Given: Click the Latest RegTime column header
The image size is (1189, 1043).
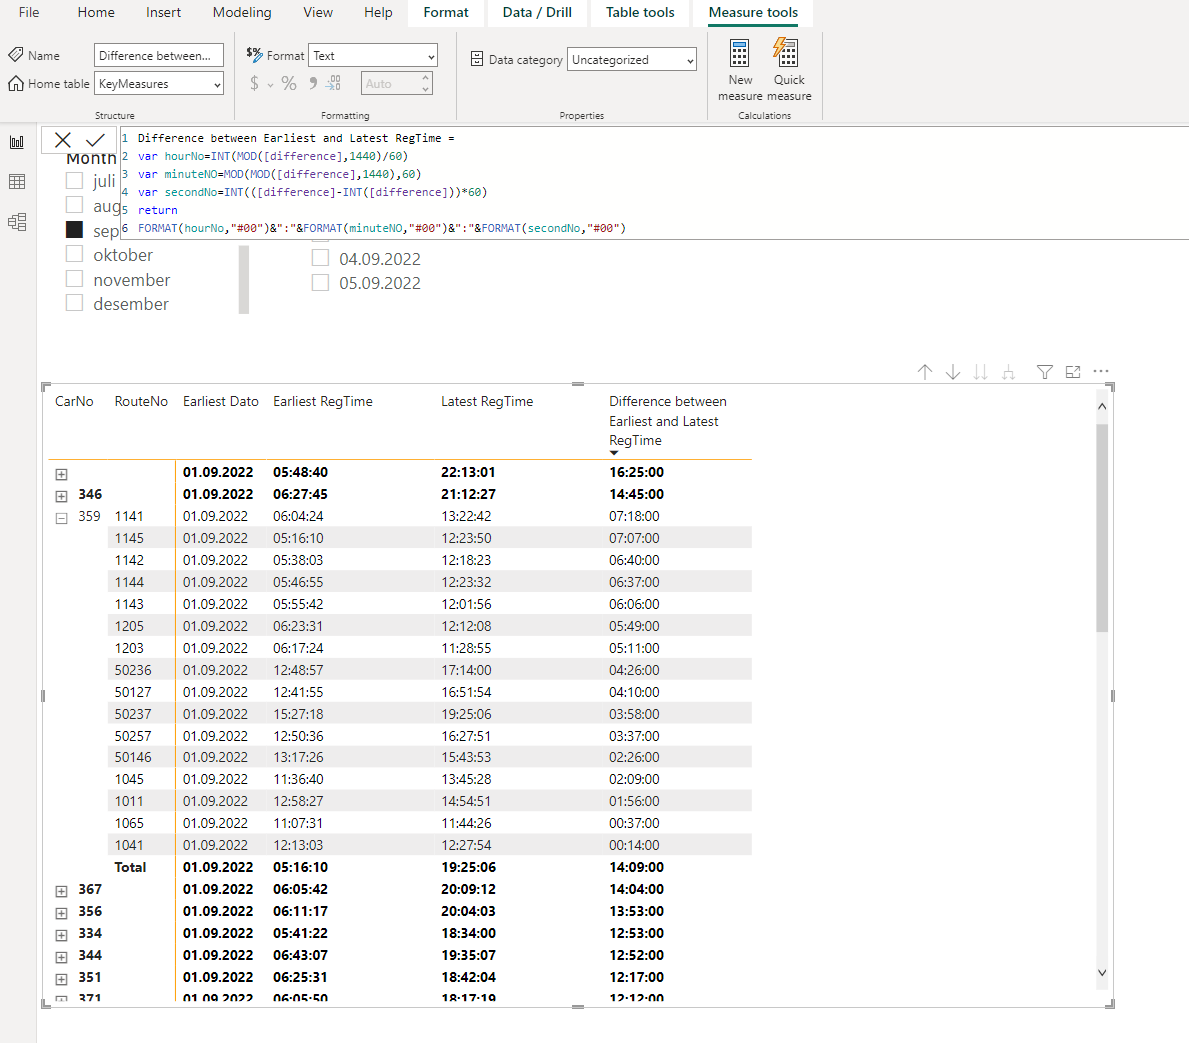Looking at the screenshot, I should click(487, 401).
